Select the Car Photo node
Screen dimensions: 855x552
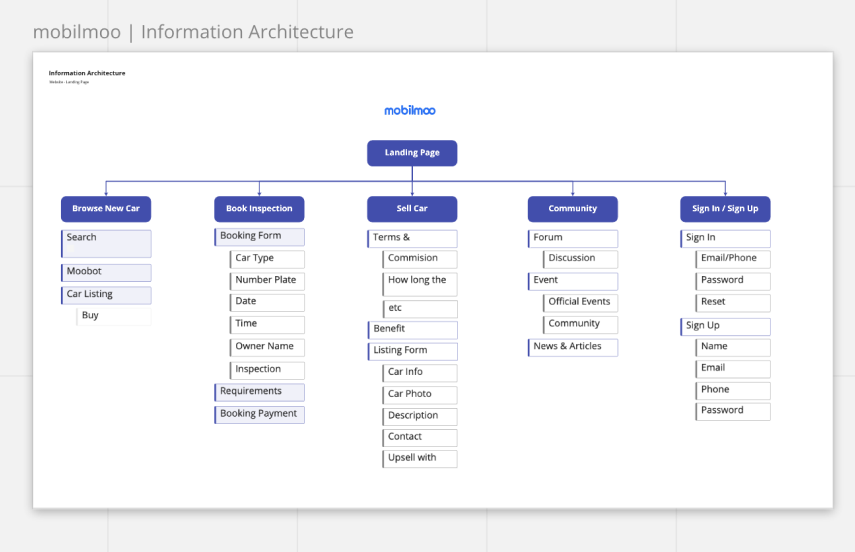click(420, 394)
